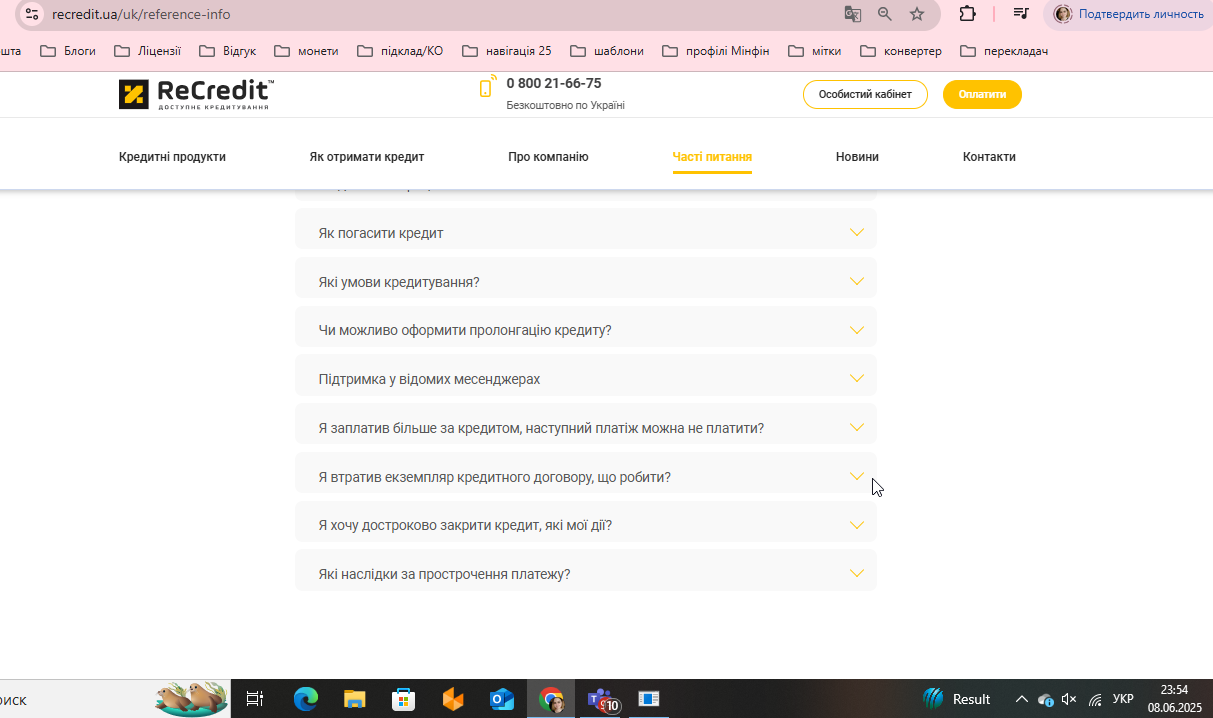
Task: Click the yellow phone icon next to the number
Action: pos(487,87)
